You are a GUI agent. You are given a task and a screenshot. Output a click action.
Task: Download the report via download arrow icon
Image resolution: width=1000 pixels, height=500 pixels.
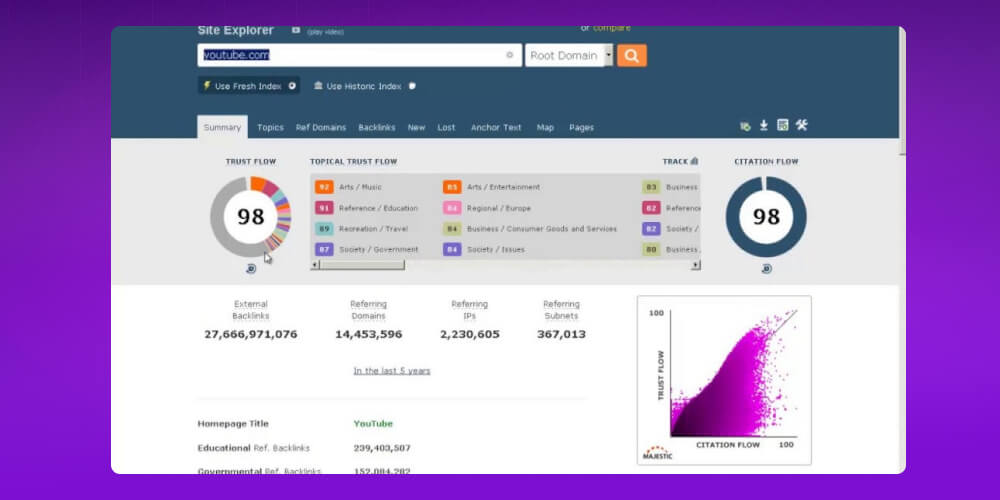click(764, 126)
